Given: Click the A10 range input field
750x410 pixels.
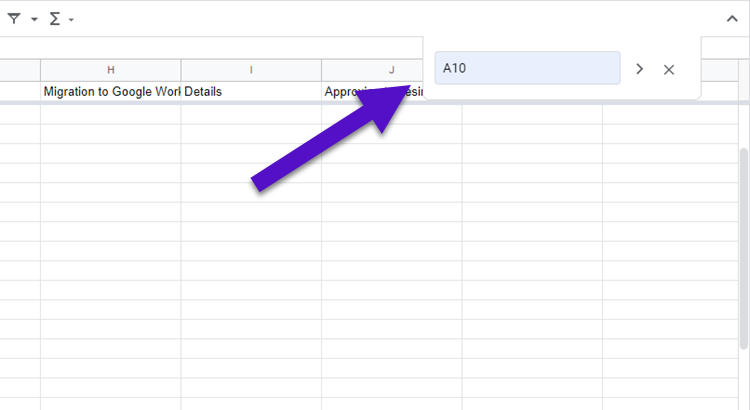Looking at the screenshot, I should click(527, 68).
